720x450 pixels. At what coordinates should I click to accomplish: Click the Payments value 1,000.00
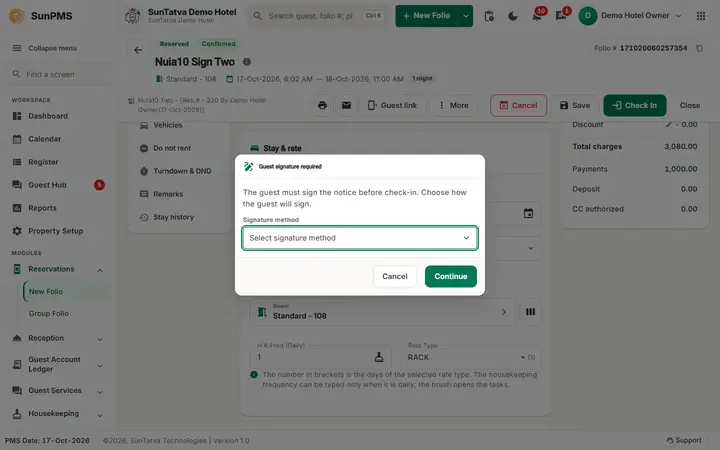681,169
